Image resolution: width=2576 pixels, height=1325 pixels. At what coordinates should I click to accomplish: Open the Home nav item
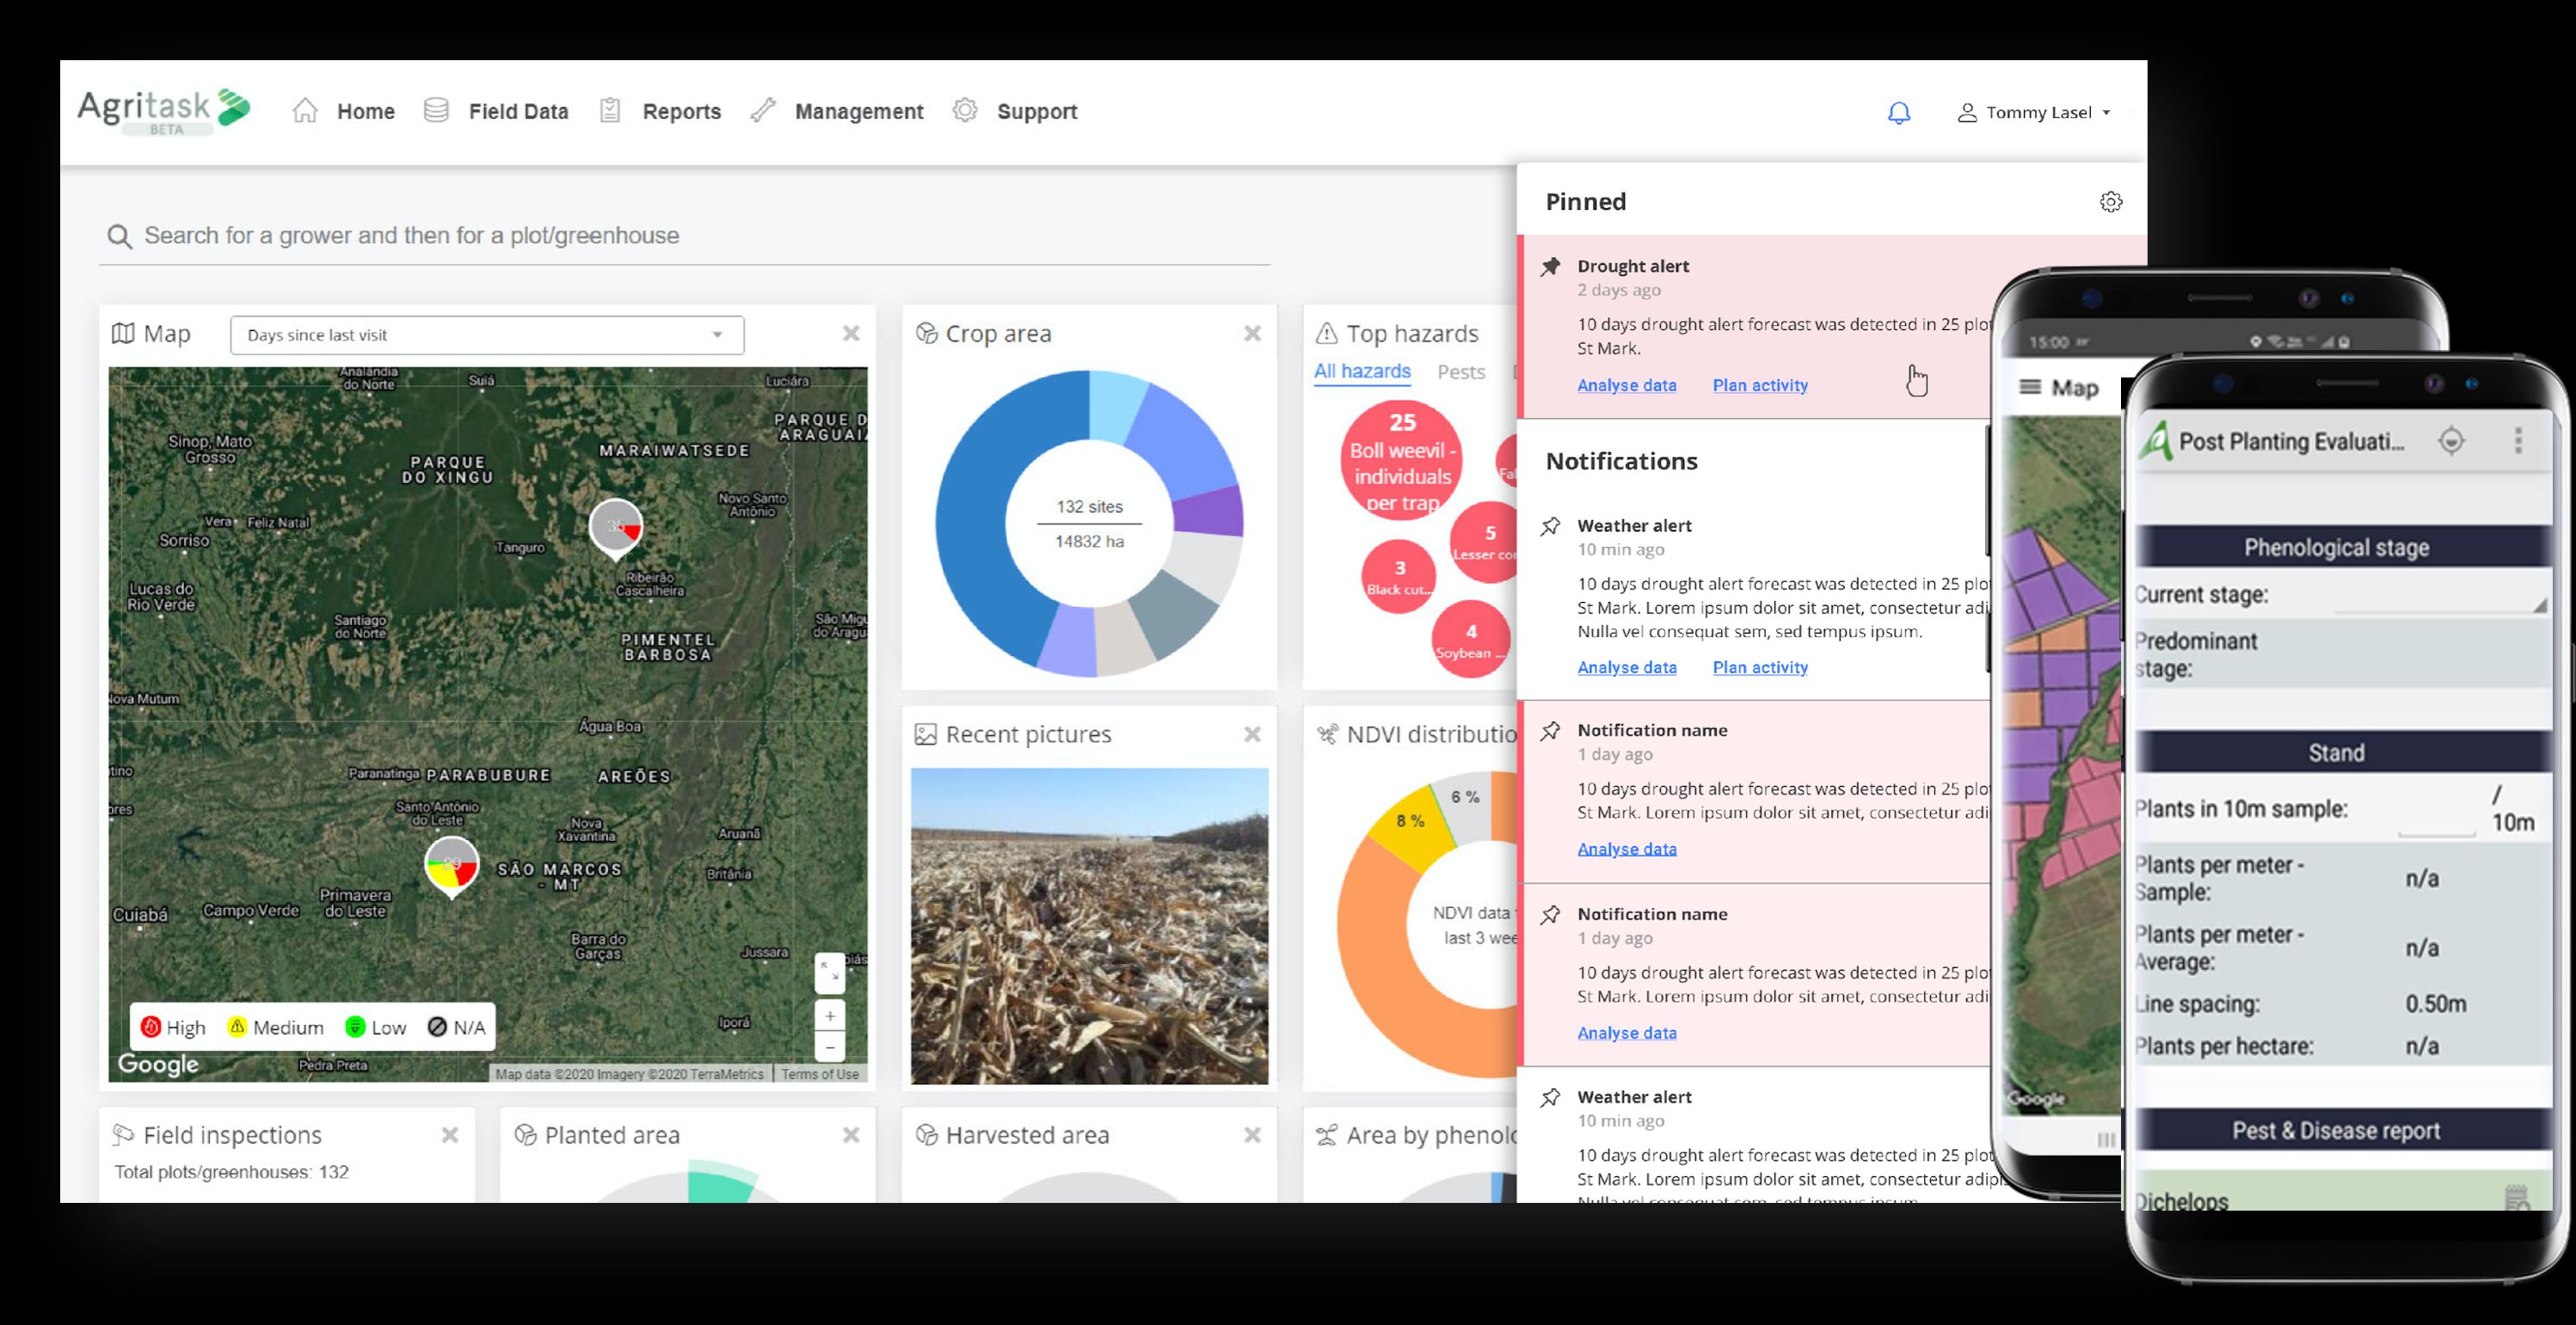click(344, 111)
